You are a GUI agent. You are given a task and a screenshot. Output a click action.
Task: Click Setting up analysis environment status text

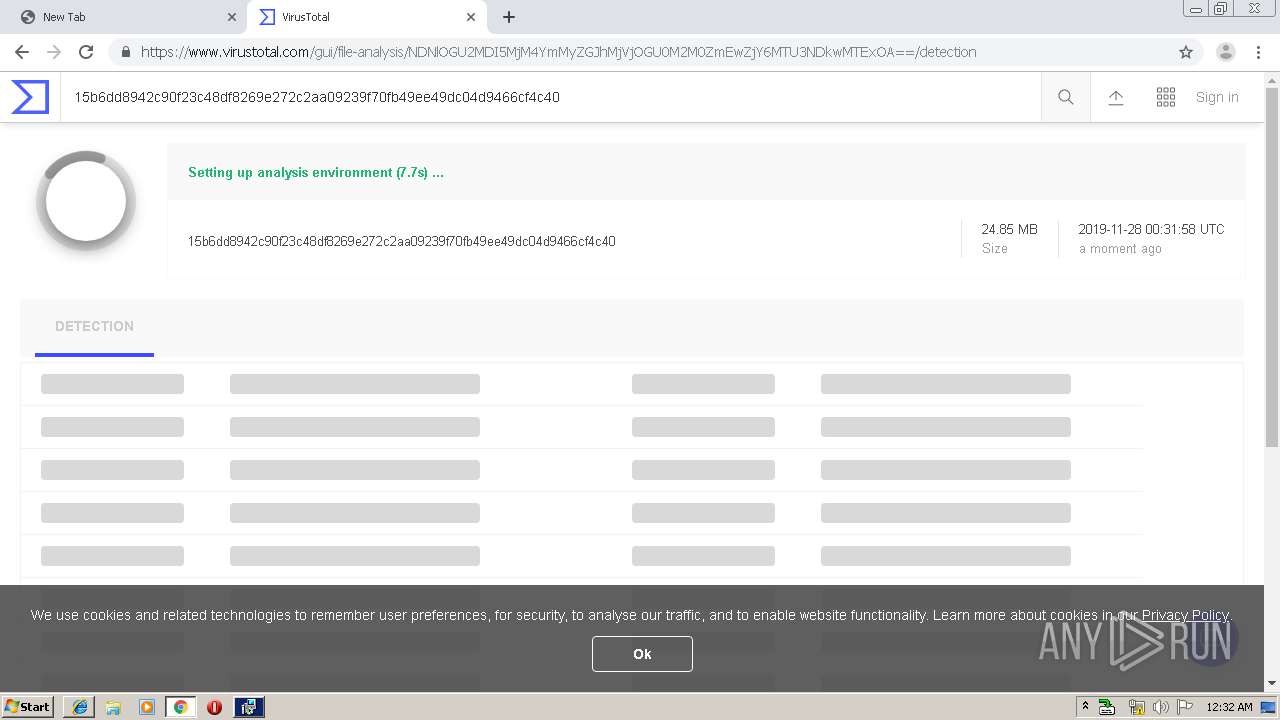pos(316,172)
